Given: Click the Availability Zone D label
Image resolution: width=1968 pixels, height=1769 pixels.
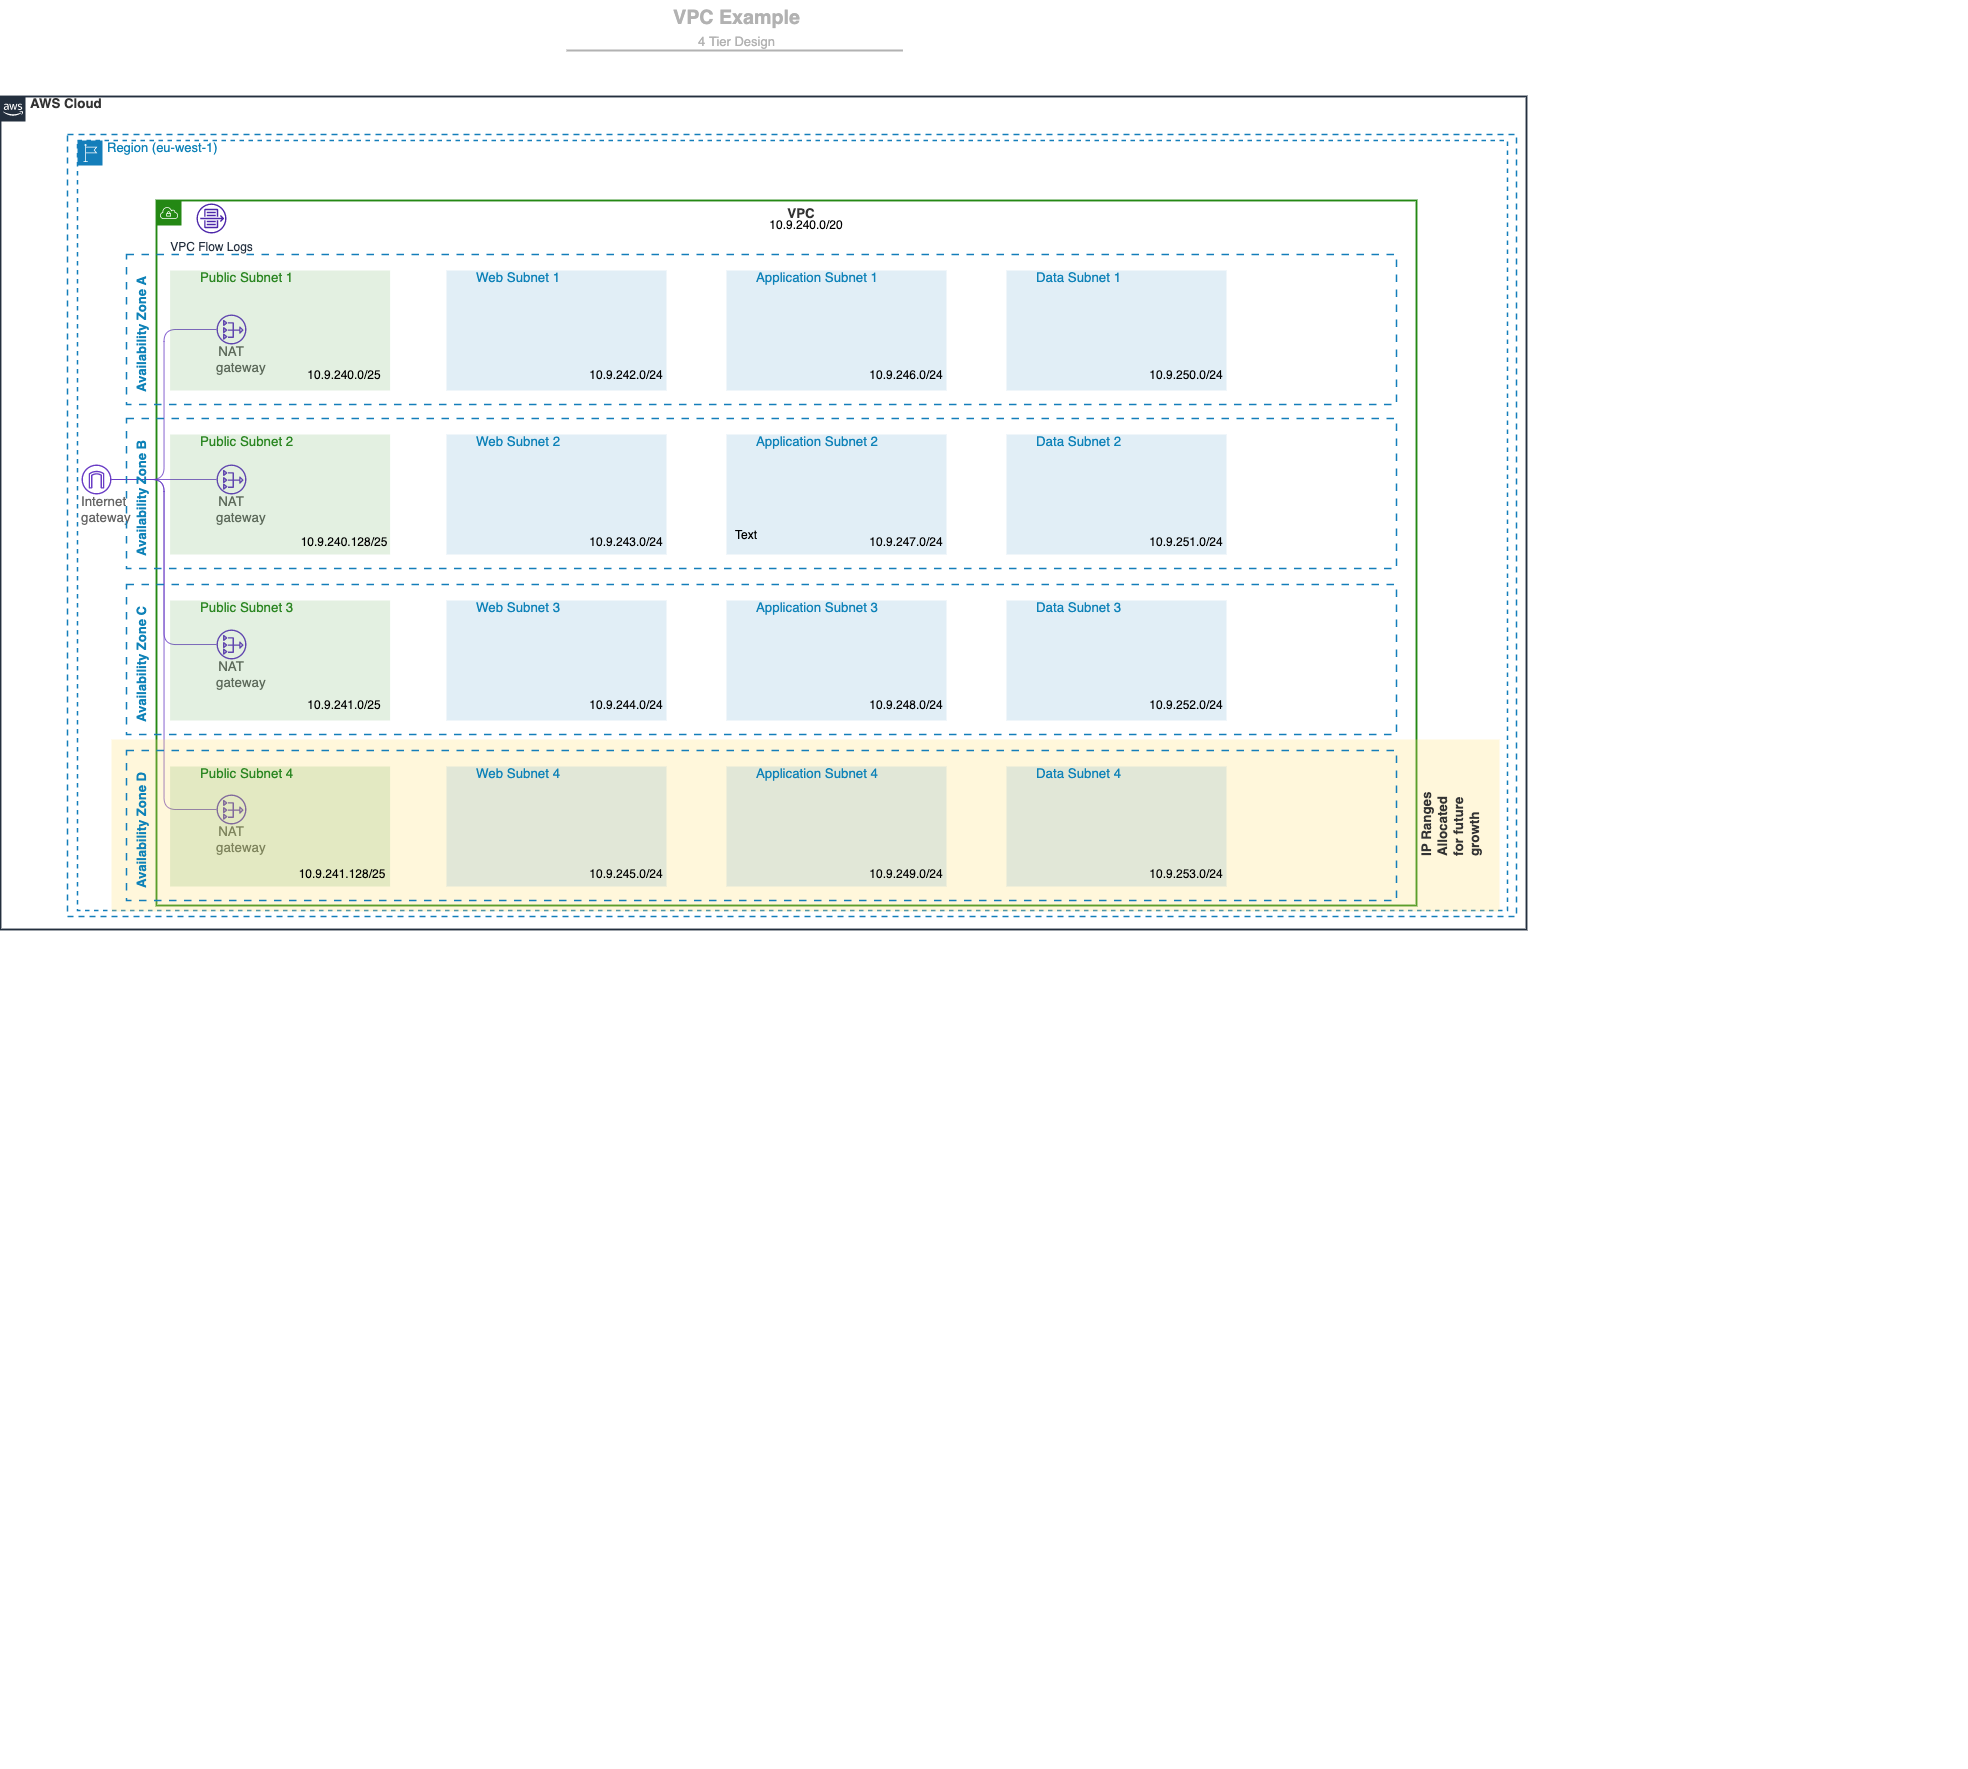Looking at the screenshot, I should click(x=141, y=829).
